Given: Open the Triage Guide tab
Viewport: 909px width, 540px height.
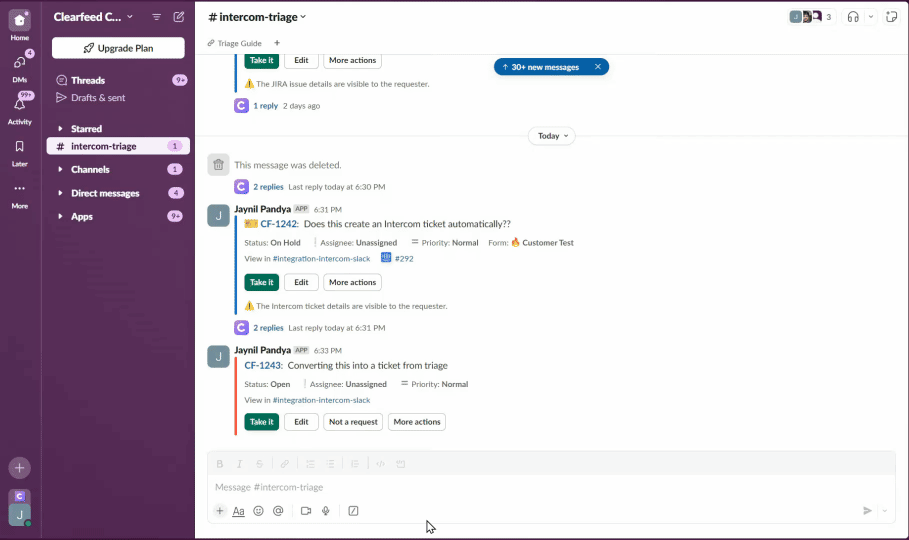Looking at the screenshot, I should (239, 43).
